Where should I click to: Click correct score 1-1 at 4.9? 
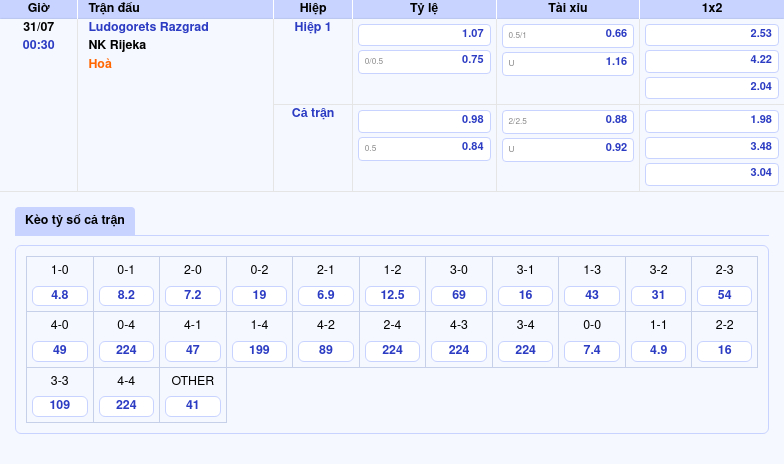tap(658, 351)
